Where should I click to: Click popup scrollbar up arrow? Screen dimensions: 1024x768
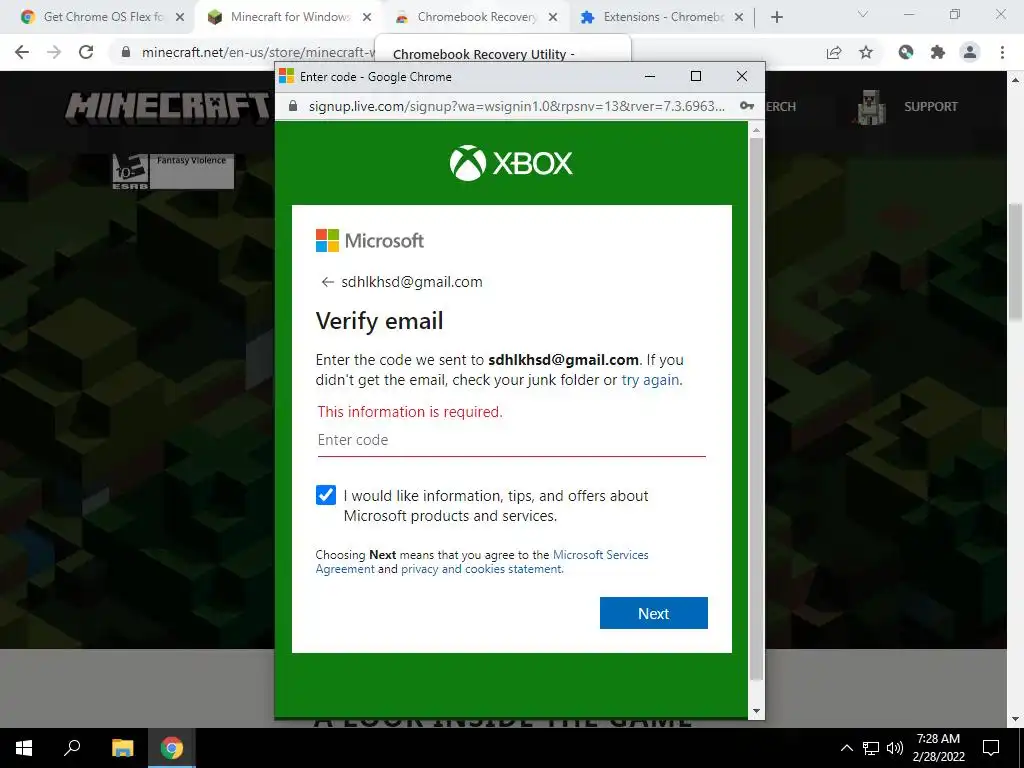(x=756, y=130)
